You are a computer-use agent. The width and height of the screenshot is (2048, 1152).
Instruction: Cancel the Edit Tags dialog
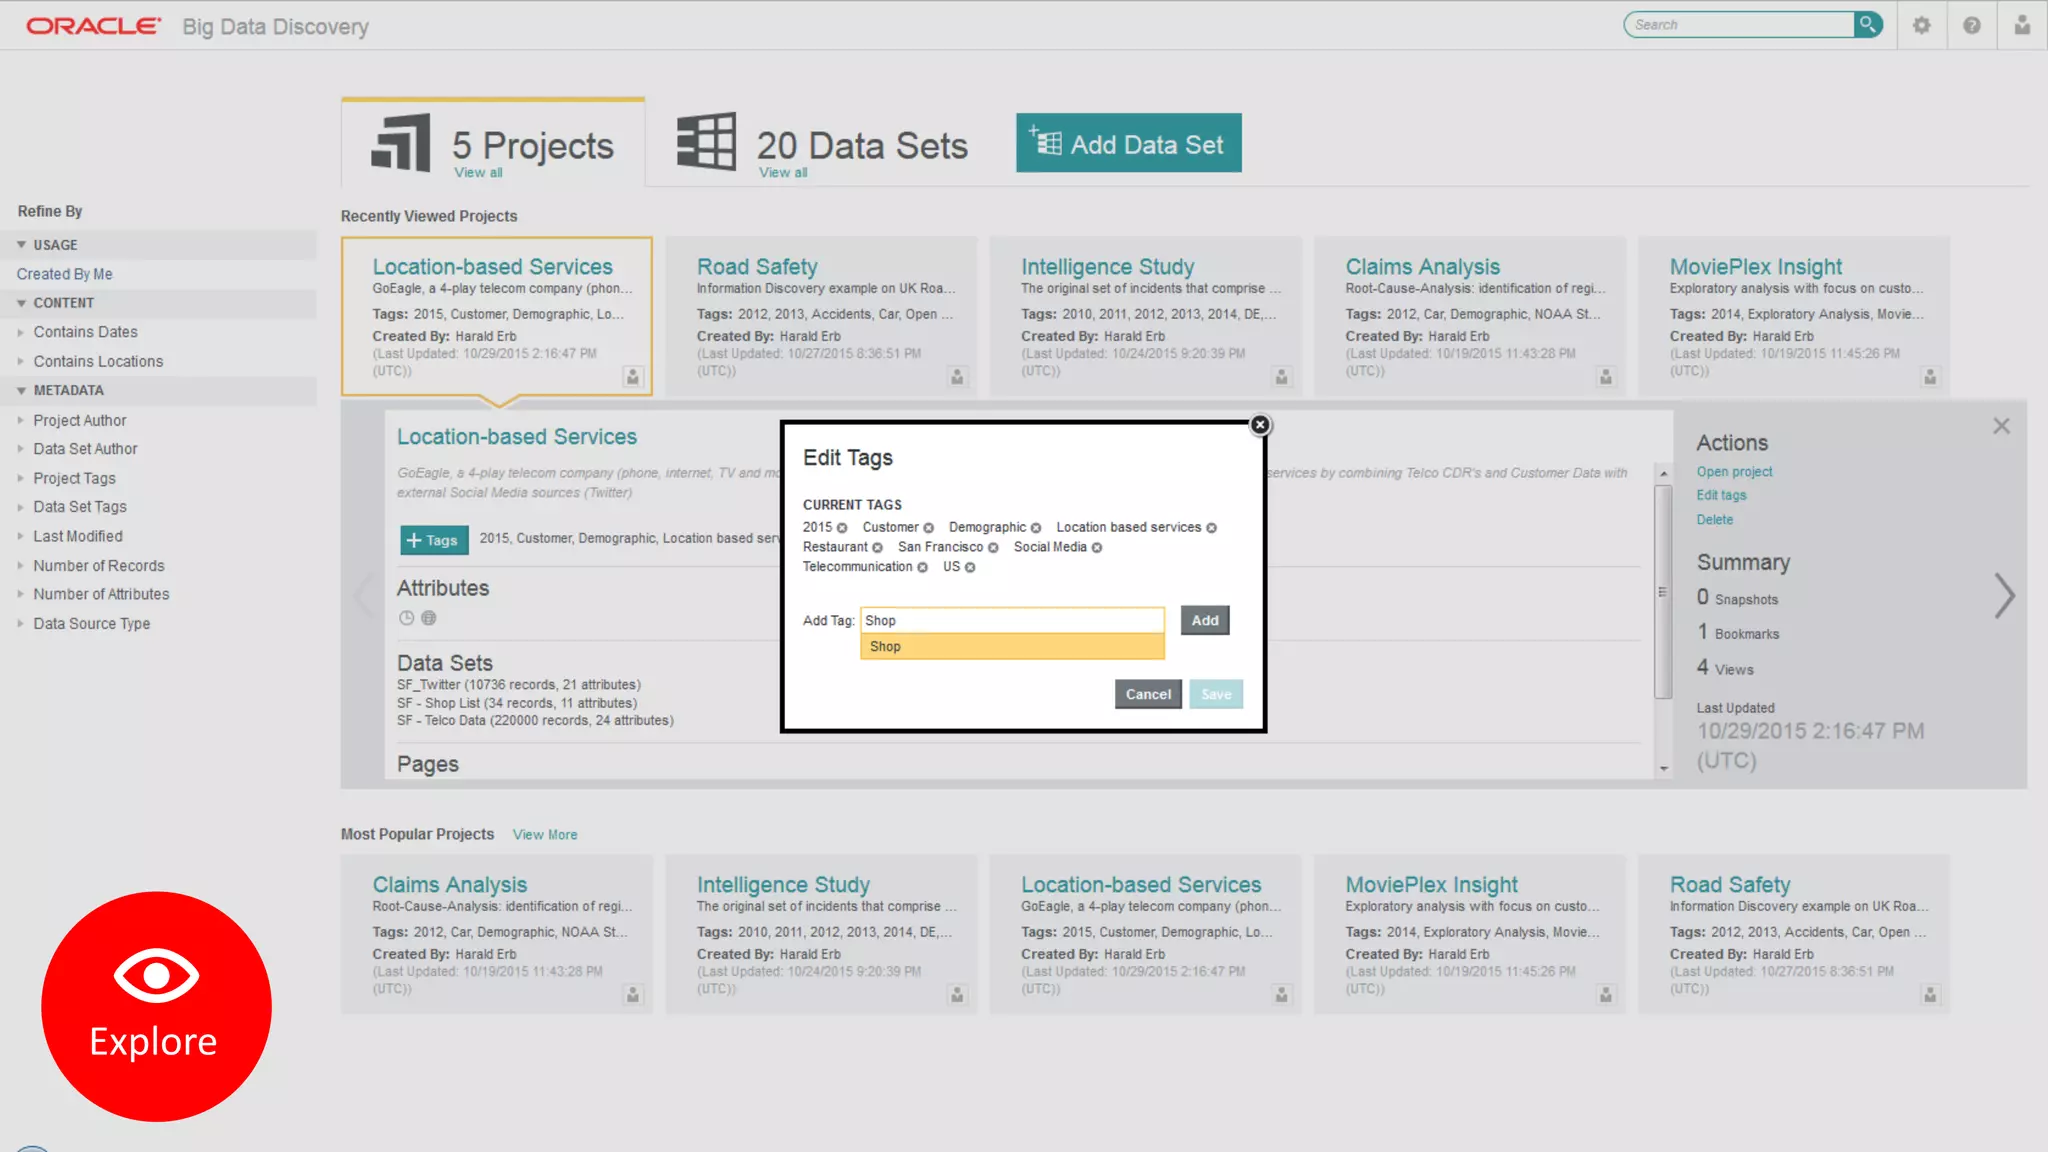[1147, 694]
